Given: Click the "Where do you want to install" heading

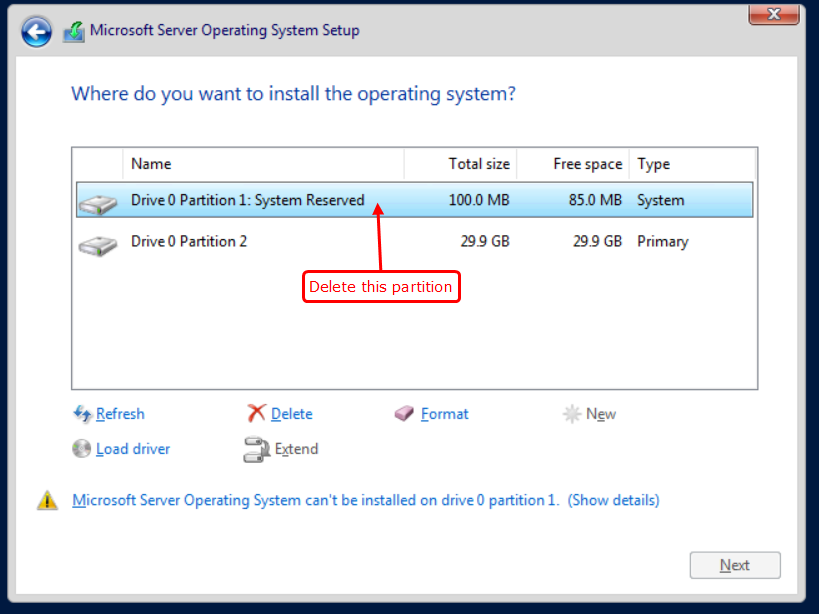Looking at the screenshot, I should (293, 94).
